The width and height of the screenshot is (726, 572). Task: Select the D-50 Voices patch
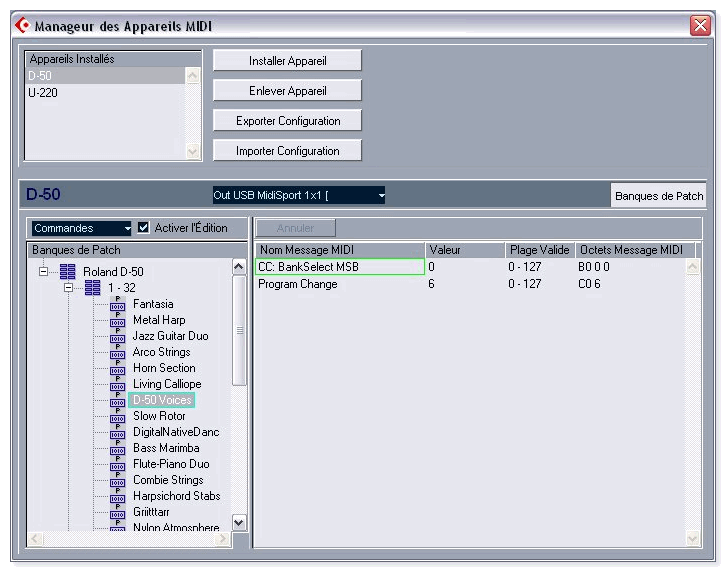point(162,400)
